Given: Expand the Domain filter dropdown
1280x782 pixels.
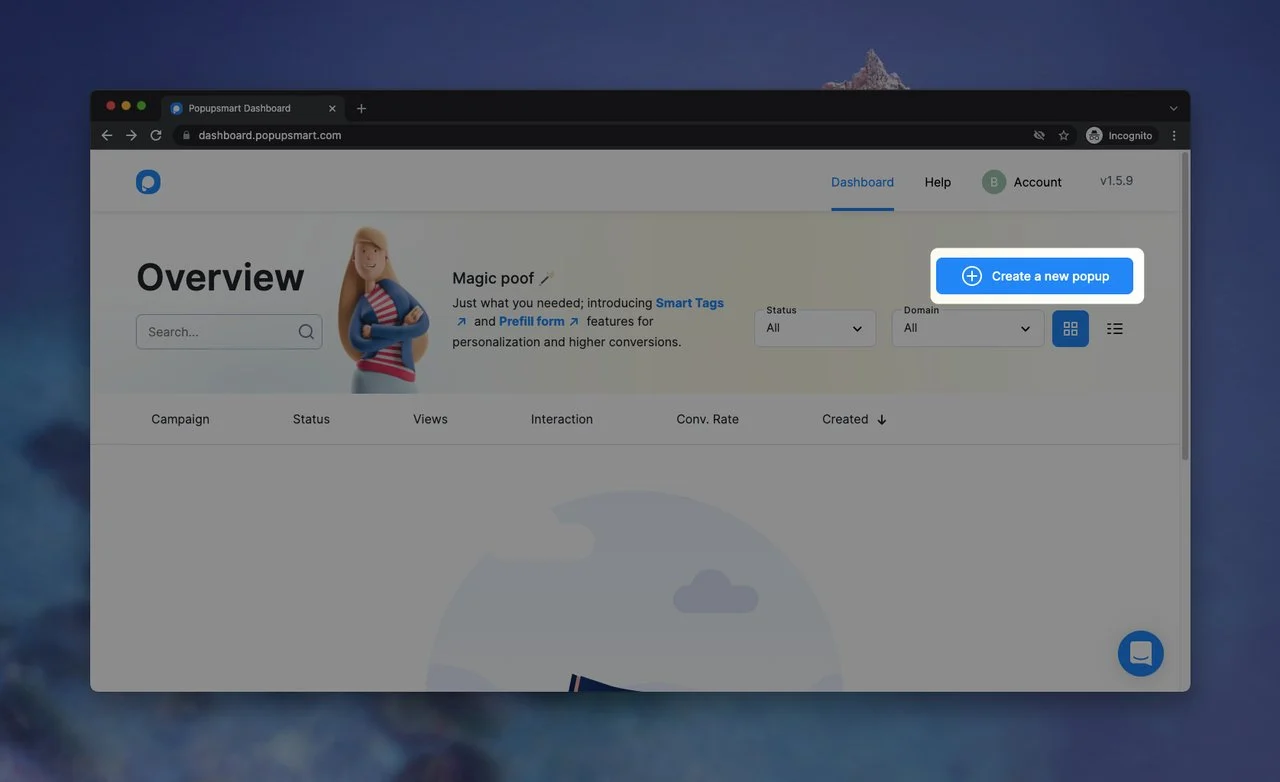Looking at the screenshot, I should pyautogui.click(x=967, y=328).
